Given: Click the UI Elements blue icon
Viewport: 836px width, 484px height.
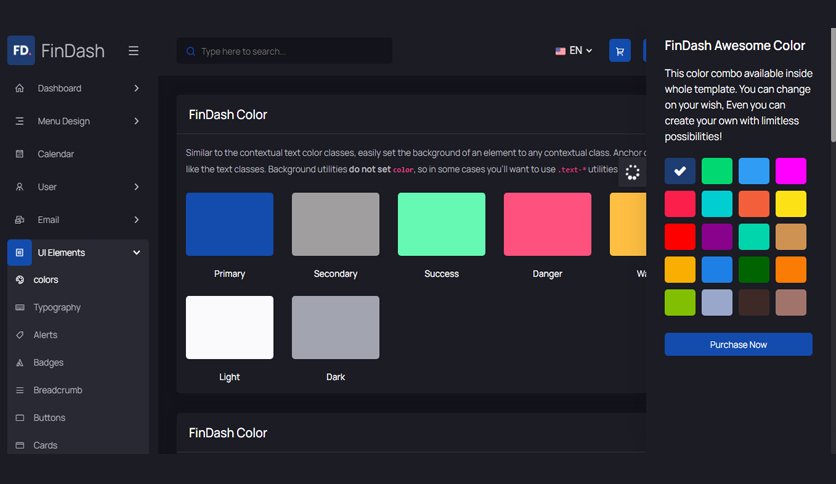Looking at the screenshot, I should click(20, 253).
